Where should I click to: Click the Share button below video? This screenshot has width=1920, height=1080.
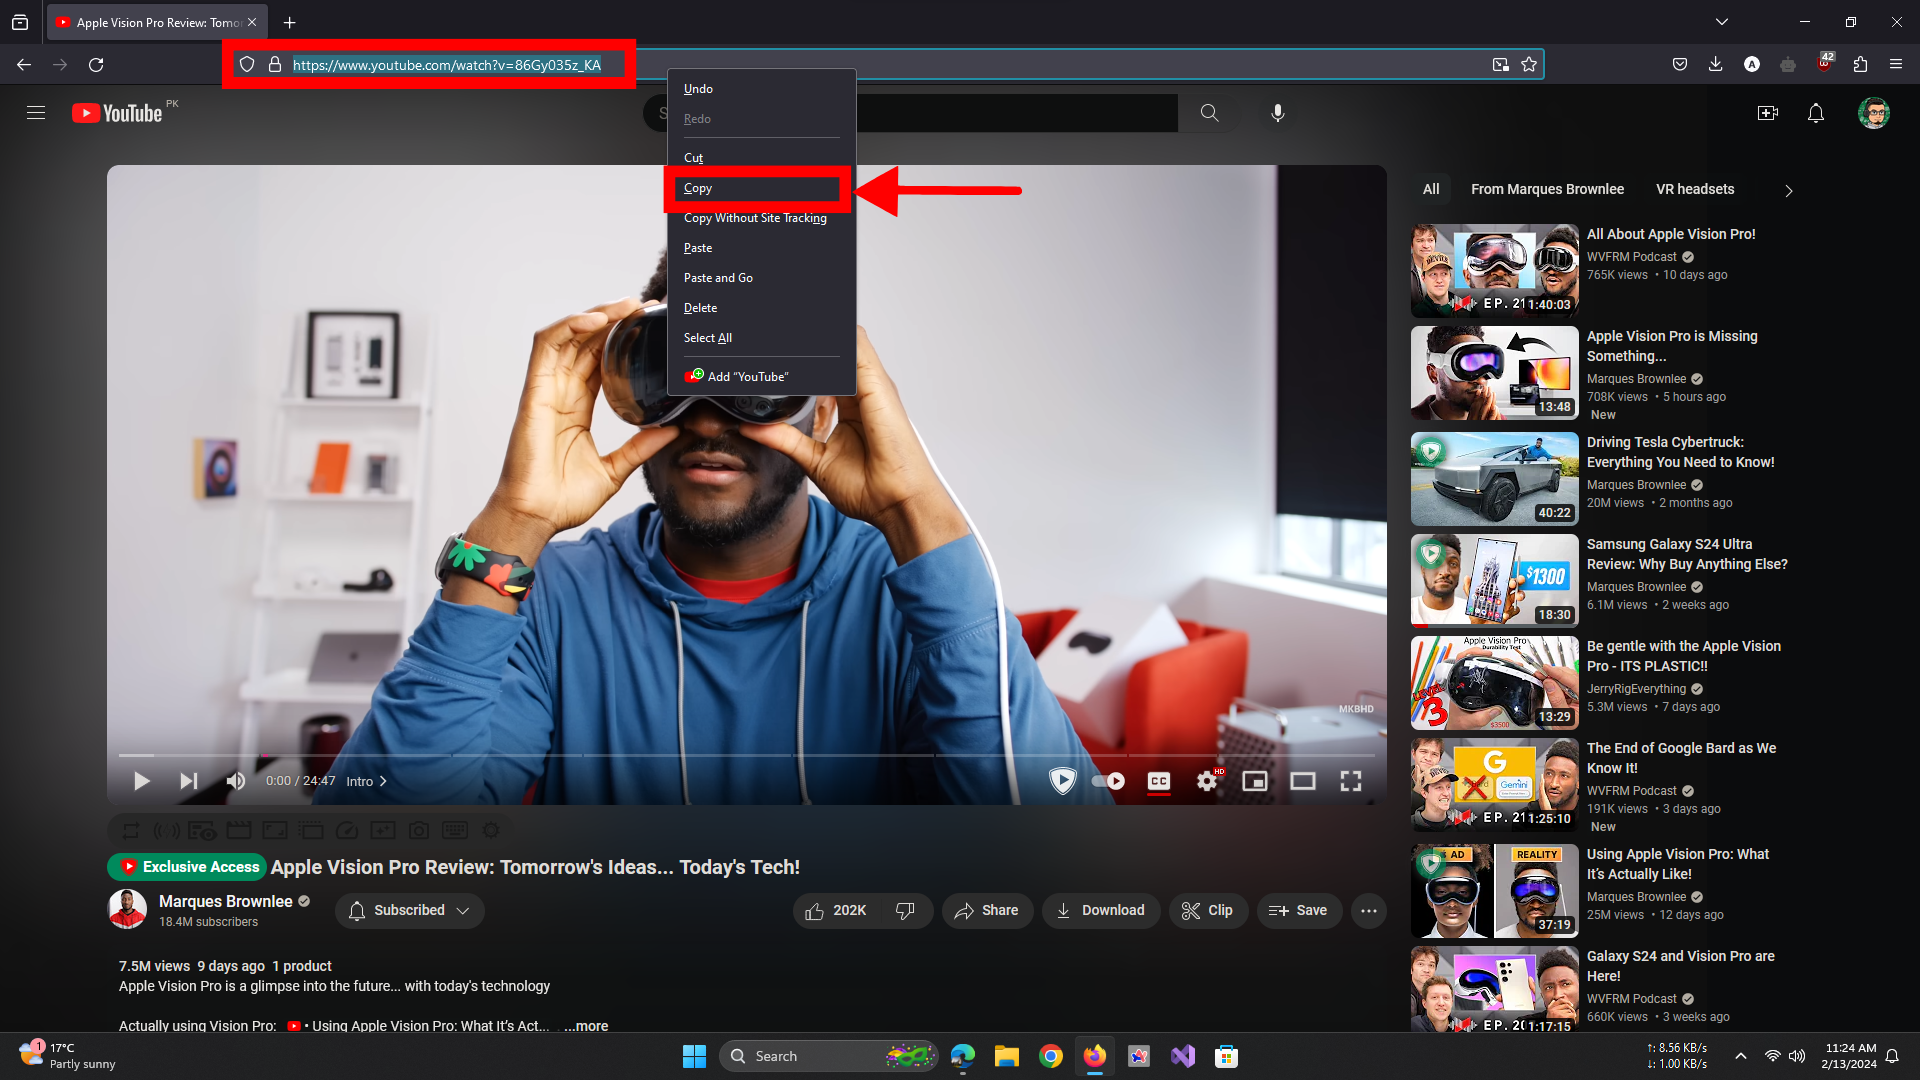pos(986,910)
